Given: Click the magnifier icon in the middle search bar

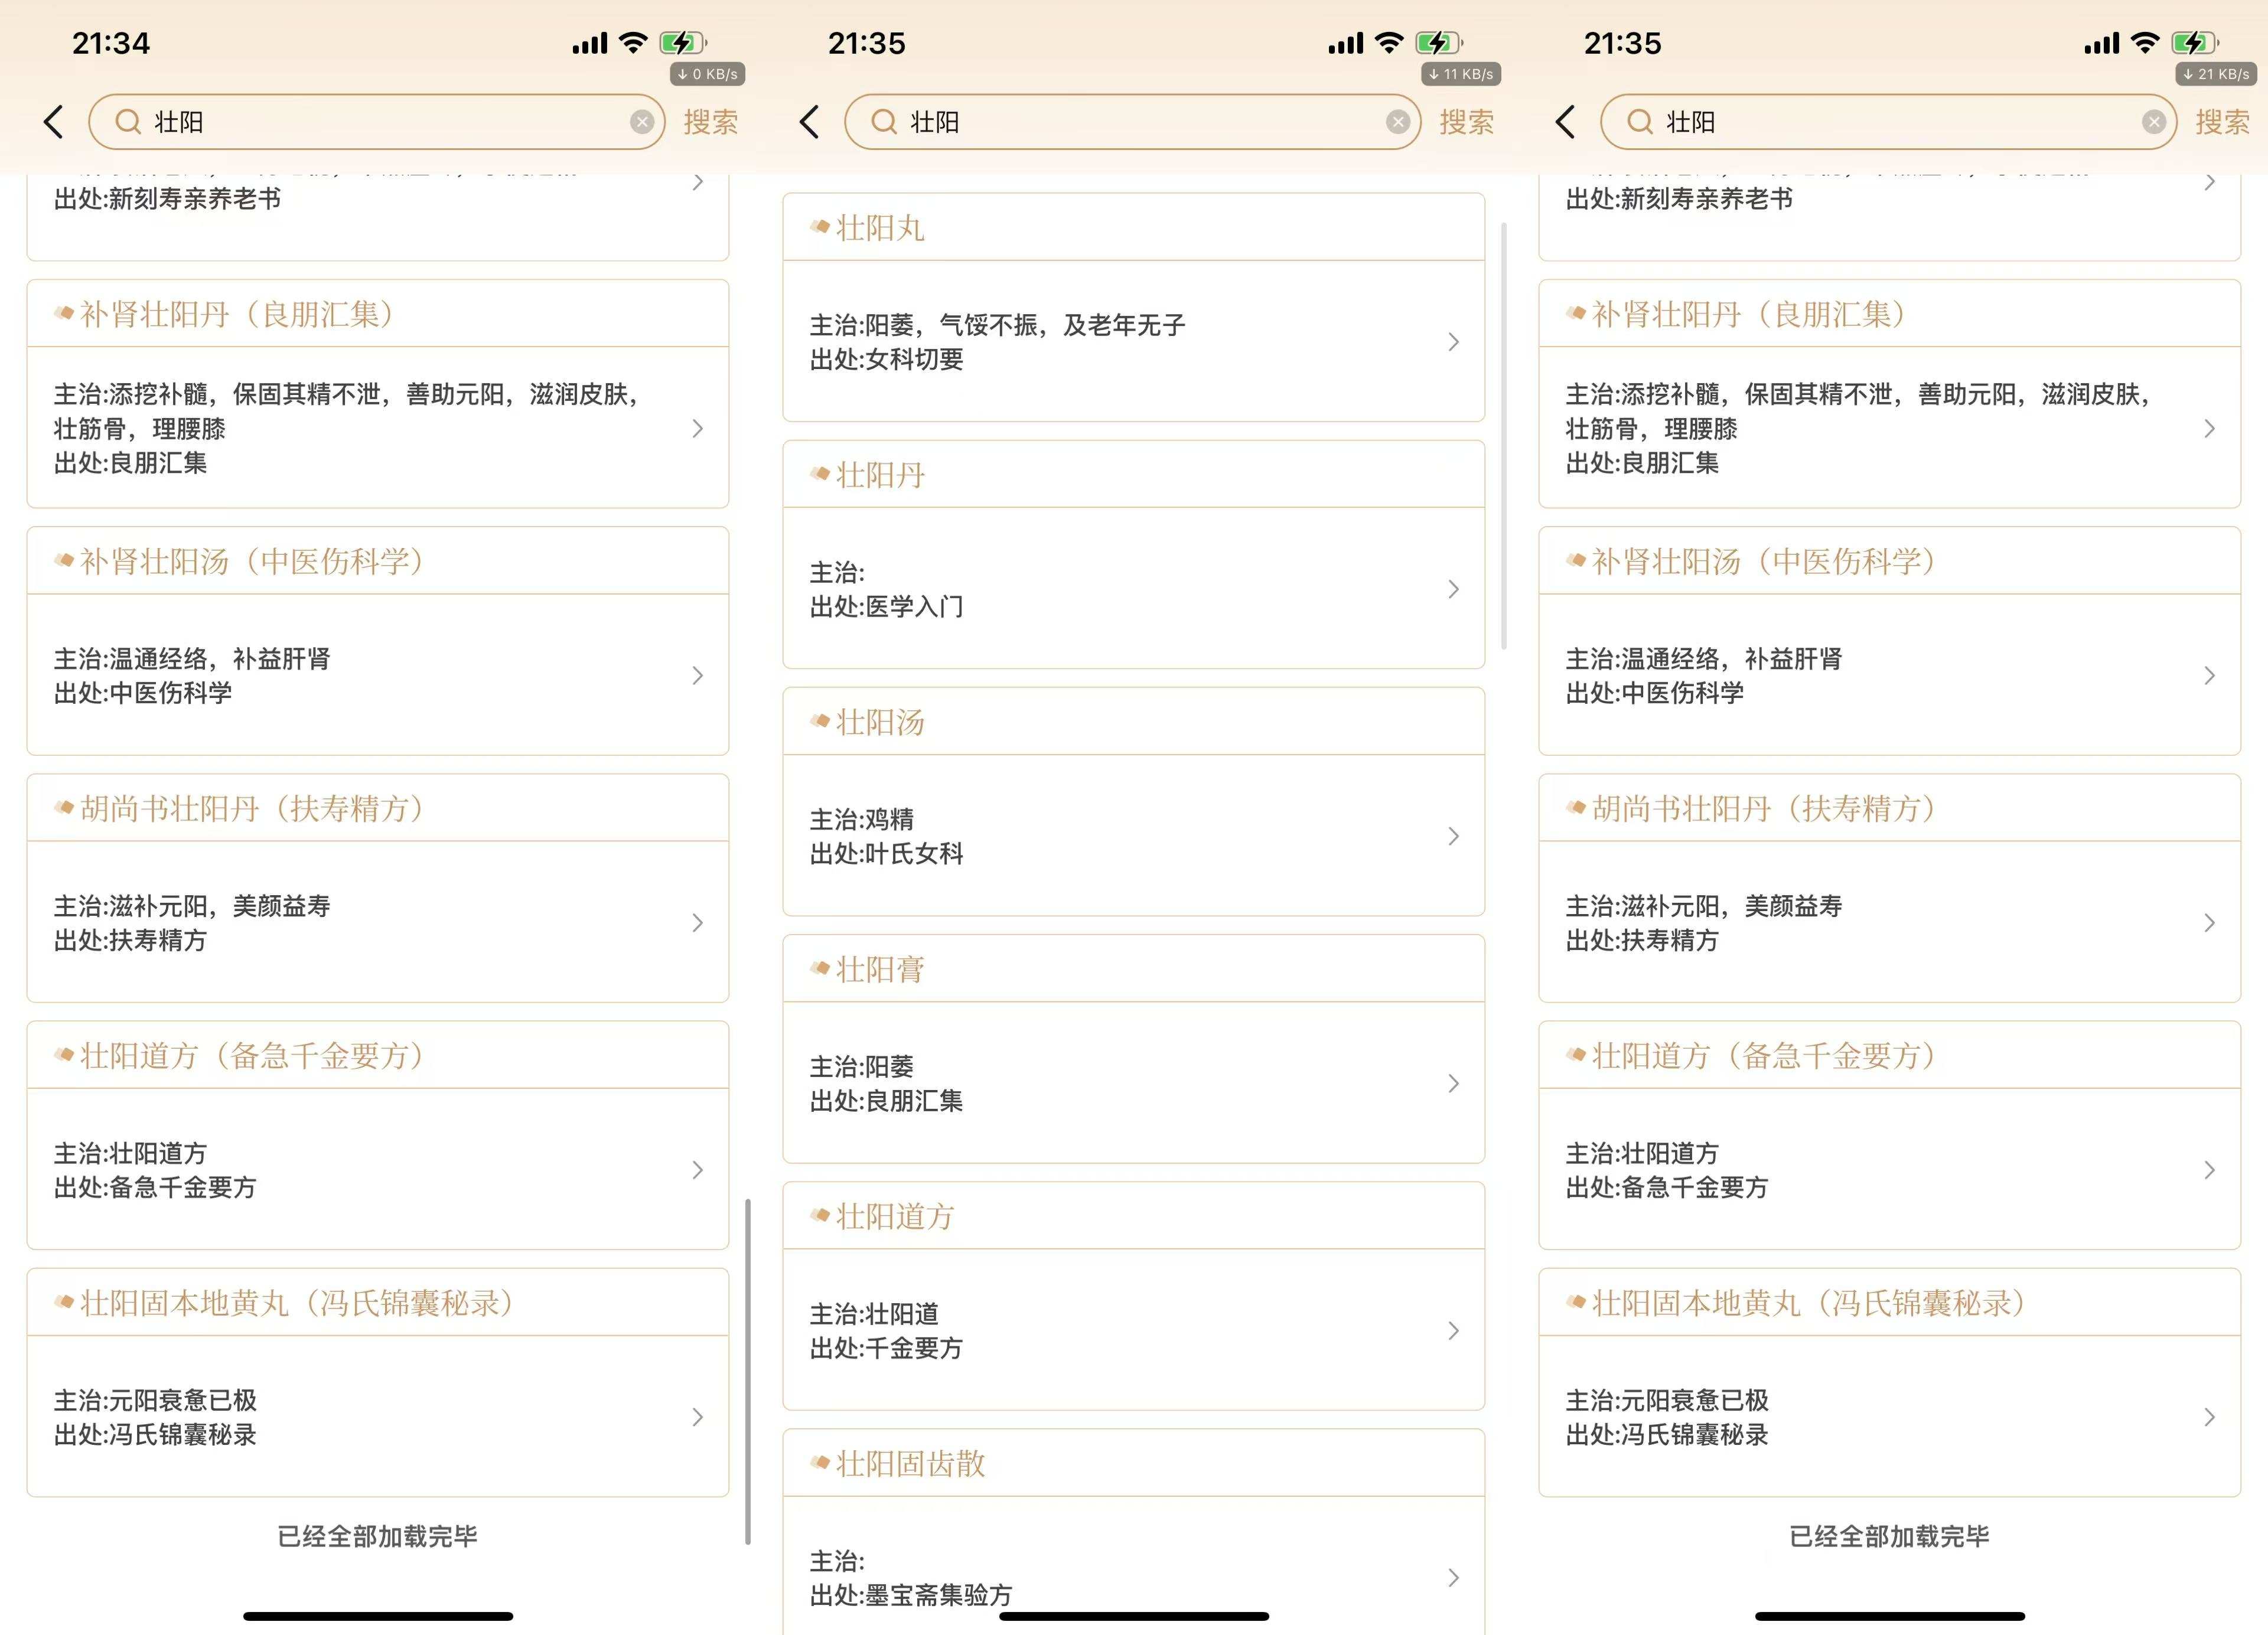Looking at the screenshot, I should 884,122.
